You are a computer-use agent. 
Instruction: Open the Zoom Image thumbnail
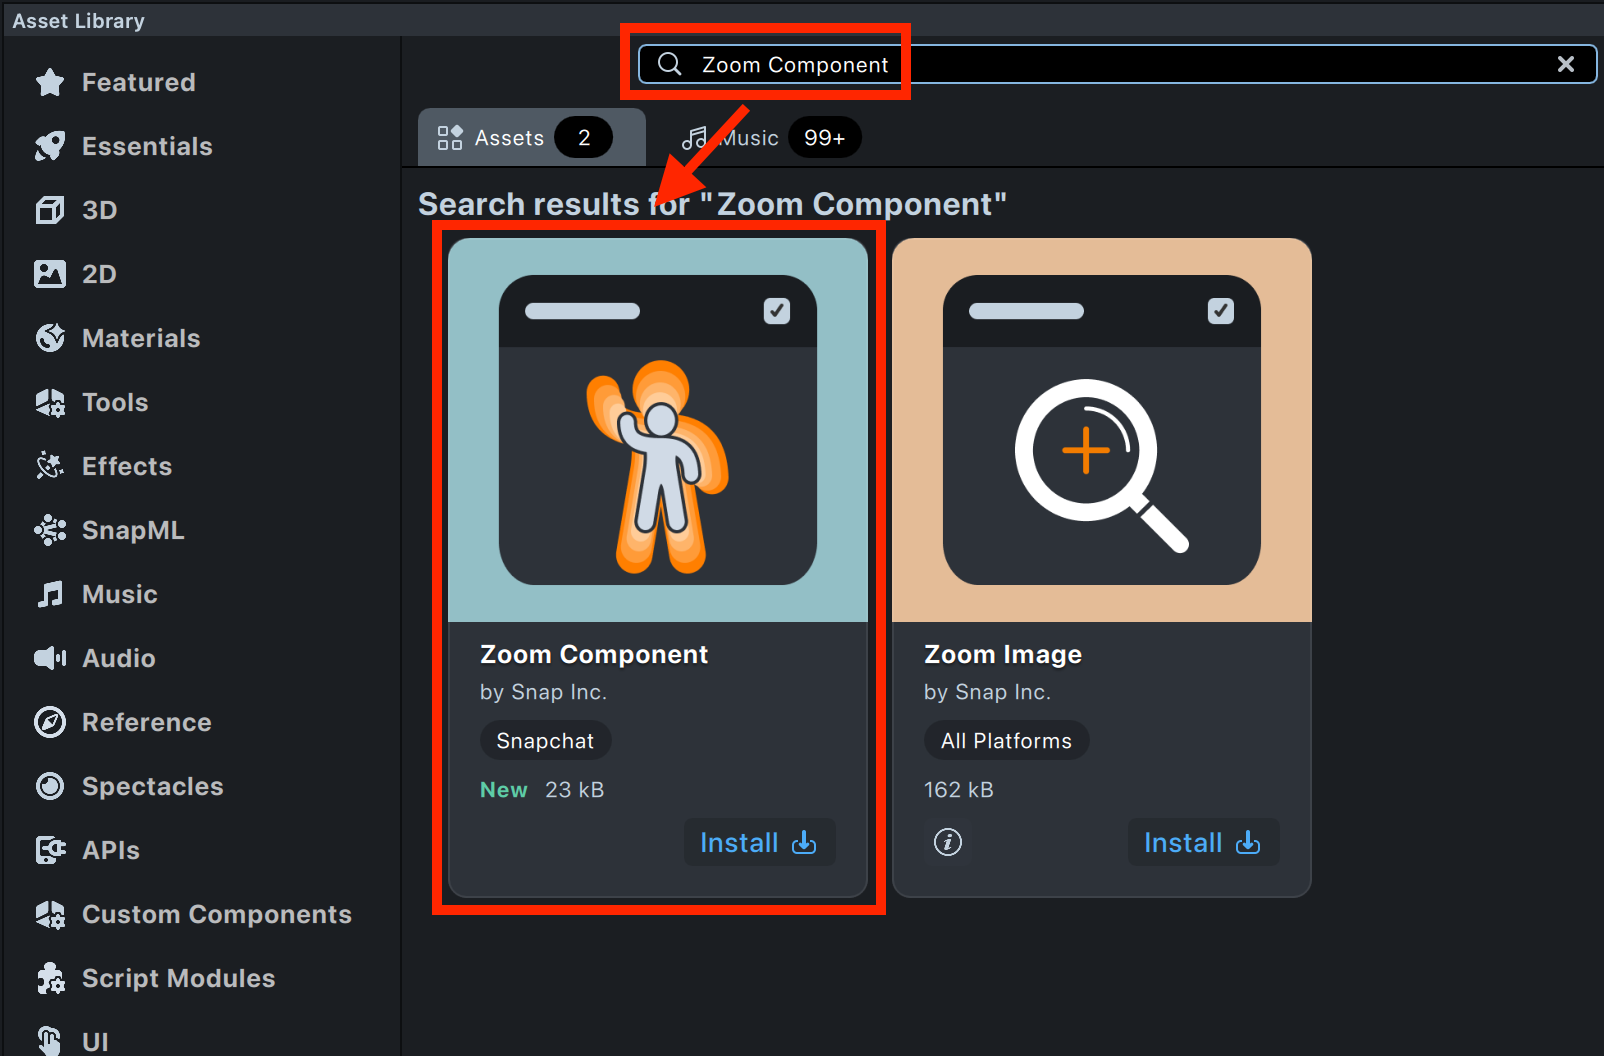click(1102, 430)
